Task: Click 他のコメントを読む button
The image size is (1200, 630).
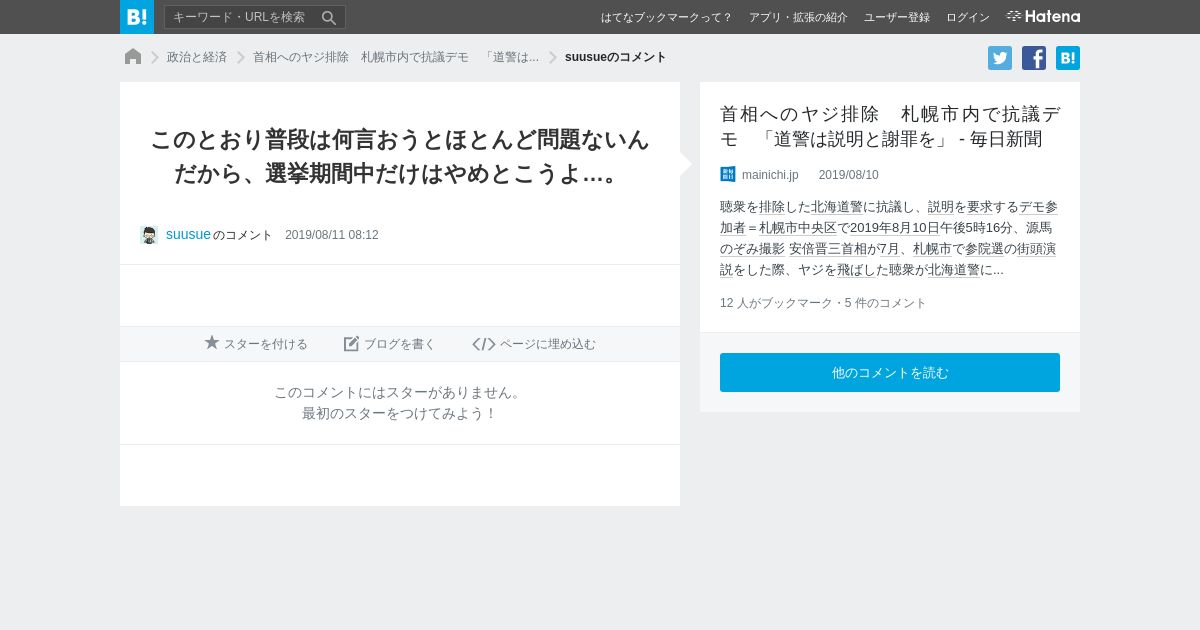Action: click(890, 372)
